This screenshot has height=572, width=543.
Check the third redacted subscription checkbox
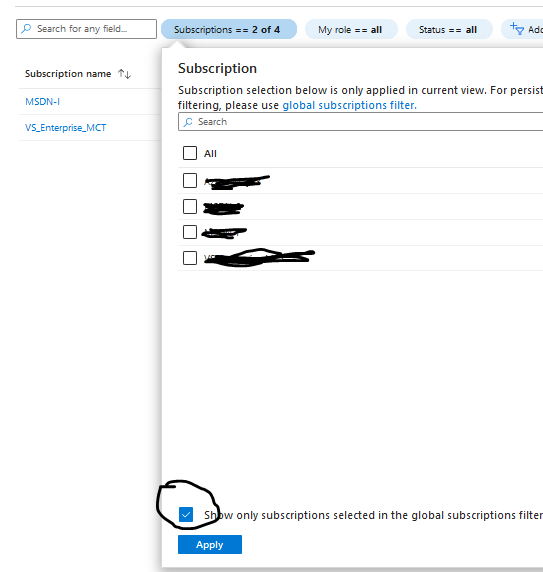pos(190,232)
